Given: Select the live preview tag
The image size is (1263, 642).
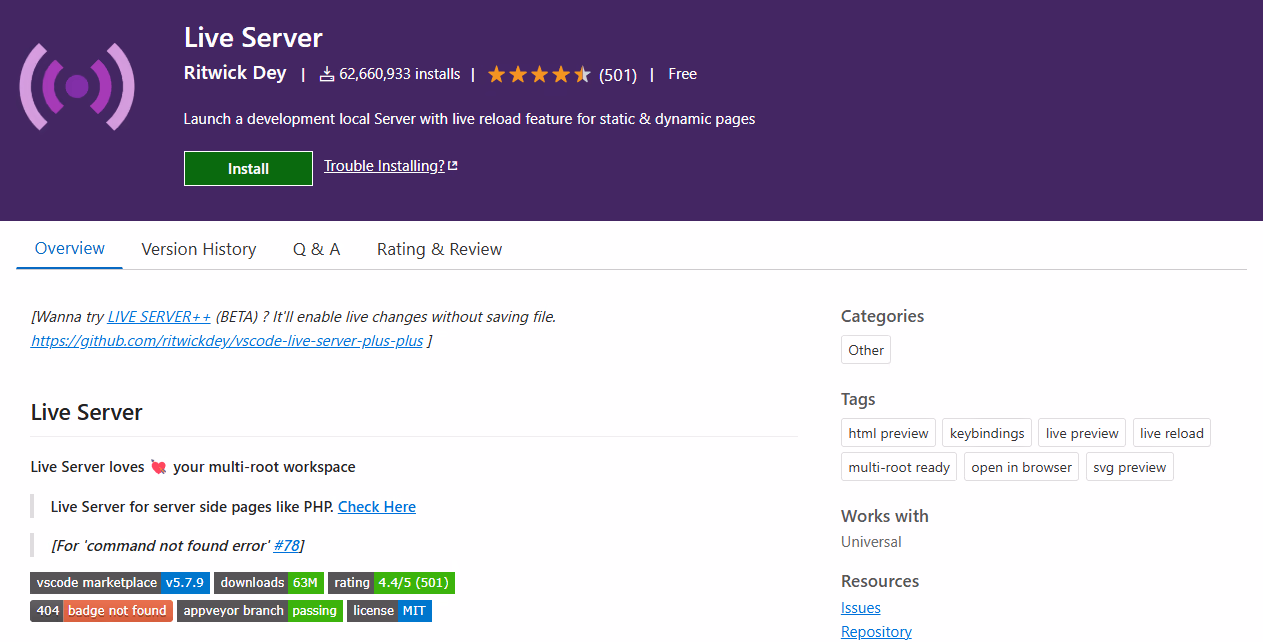Looking at the screenshot, I should click(1082, 433).
